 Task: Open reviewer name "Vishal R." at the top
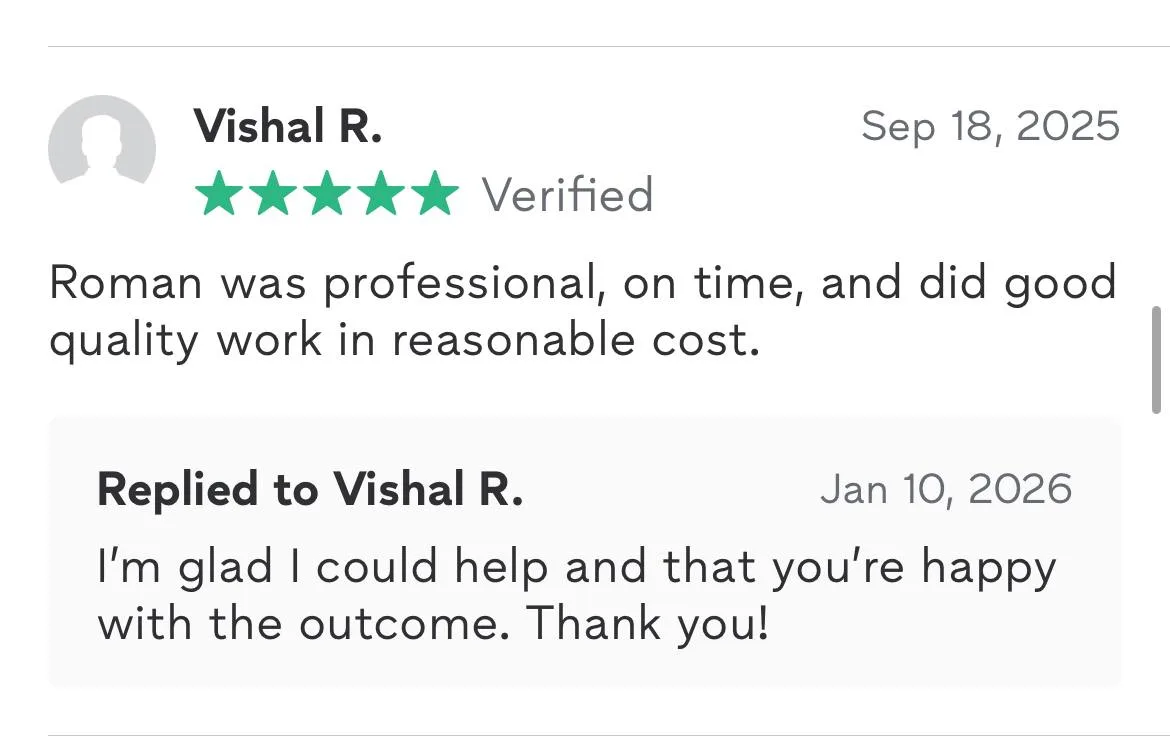[x=288, y=127]
